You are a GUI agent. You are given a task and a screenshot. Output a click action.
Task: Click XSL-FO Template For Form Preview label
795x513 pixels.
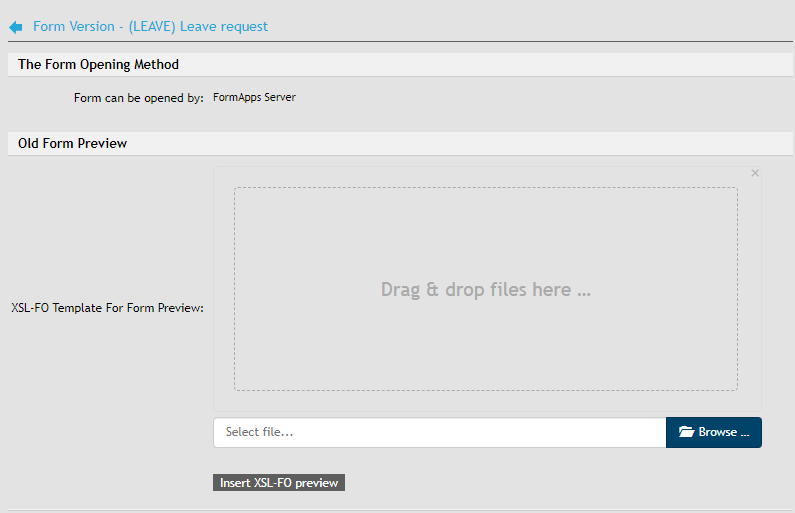pos(107,308)
